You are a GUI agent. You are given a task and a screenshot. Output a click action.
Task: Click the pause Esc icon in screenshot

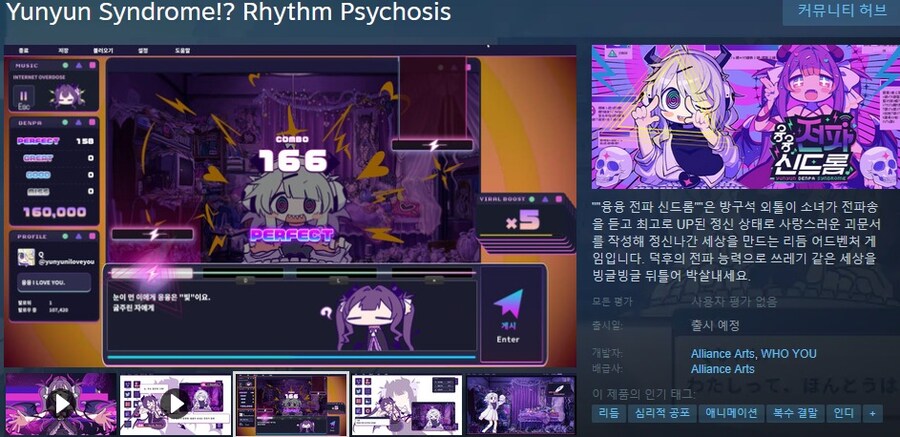[23, 98]
